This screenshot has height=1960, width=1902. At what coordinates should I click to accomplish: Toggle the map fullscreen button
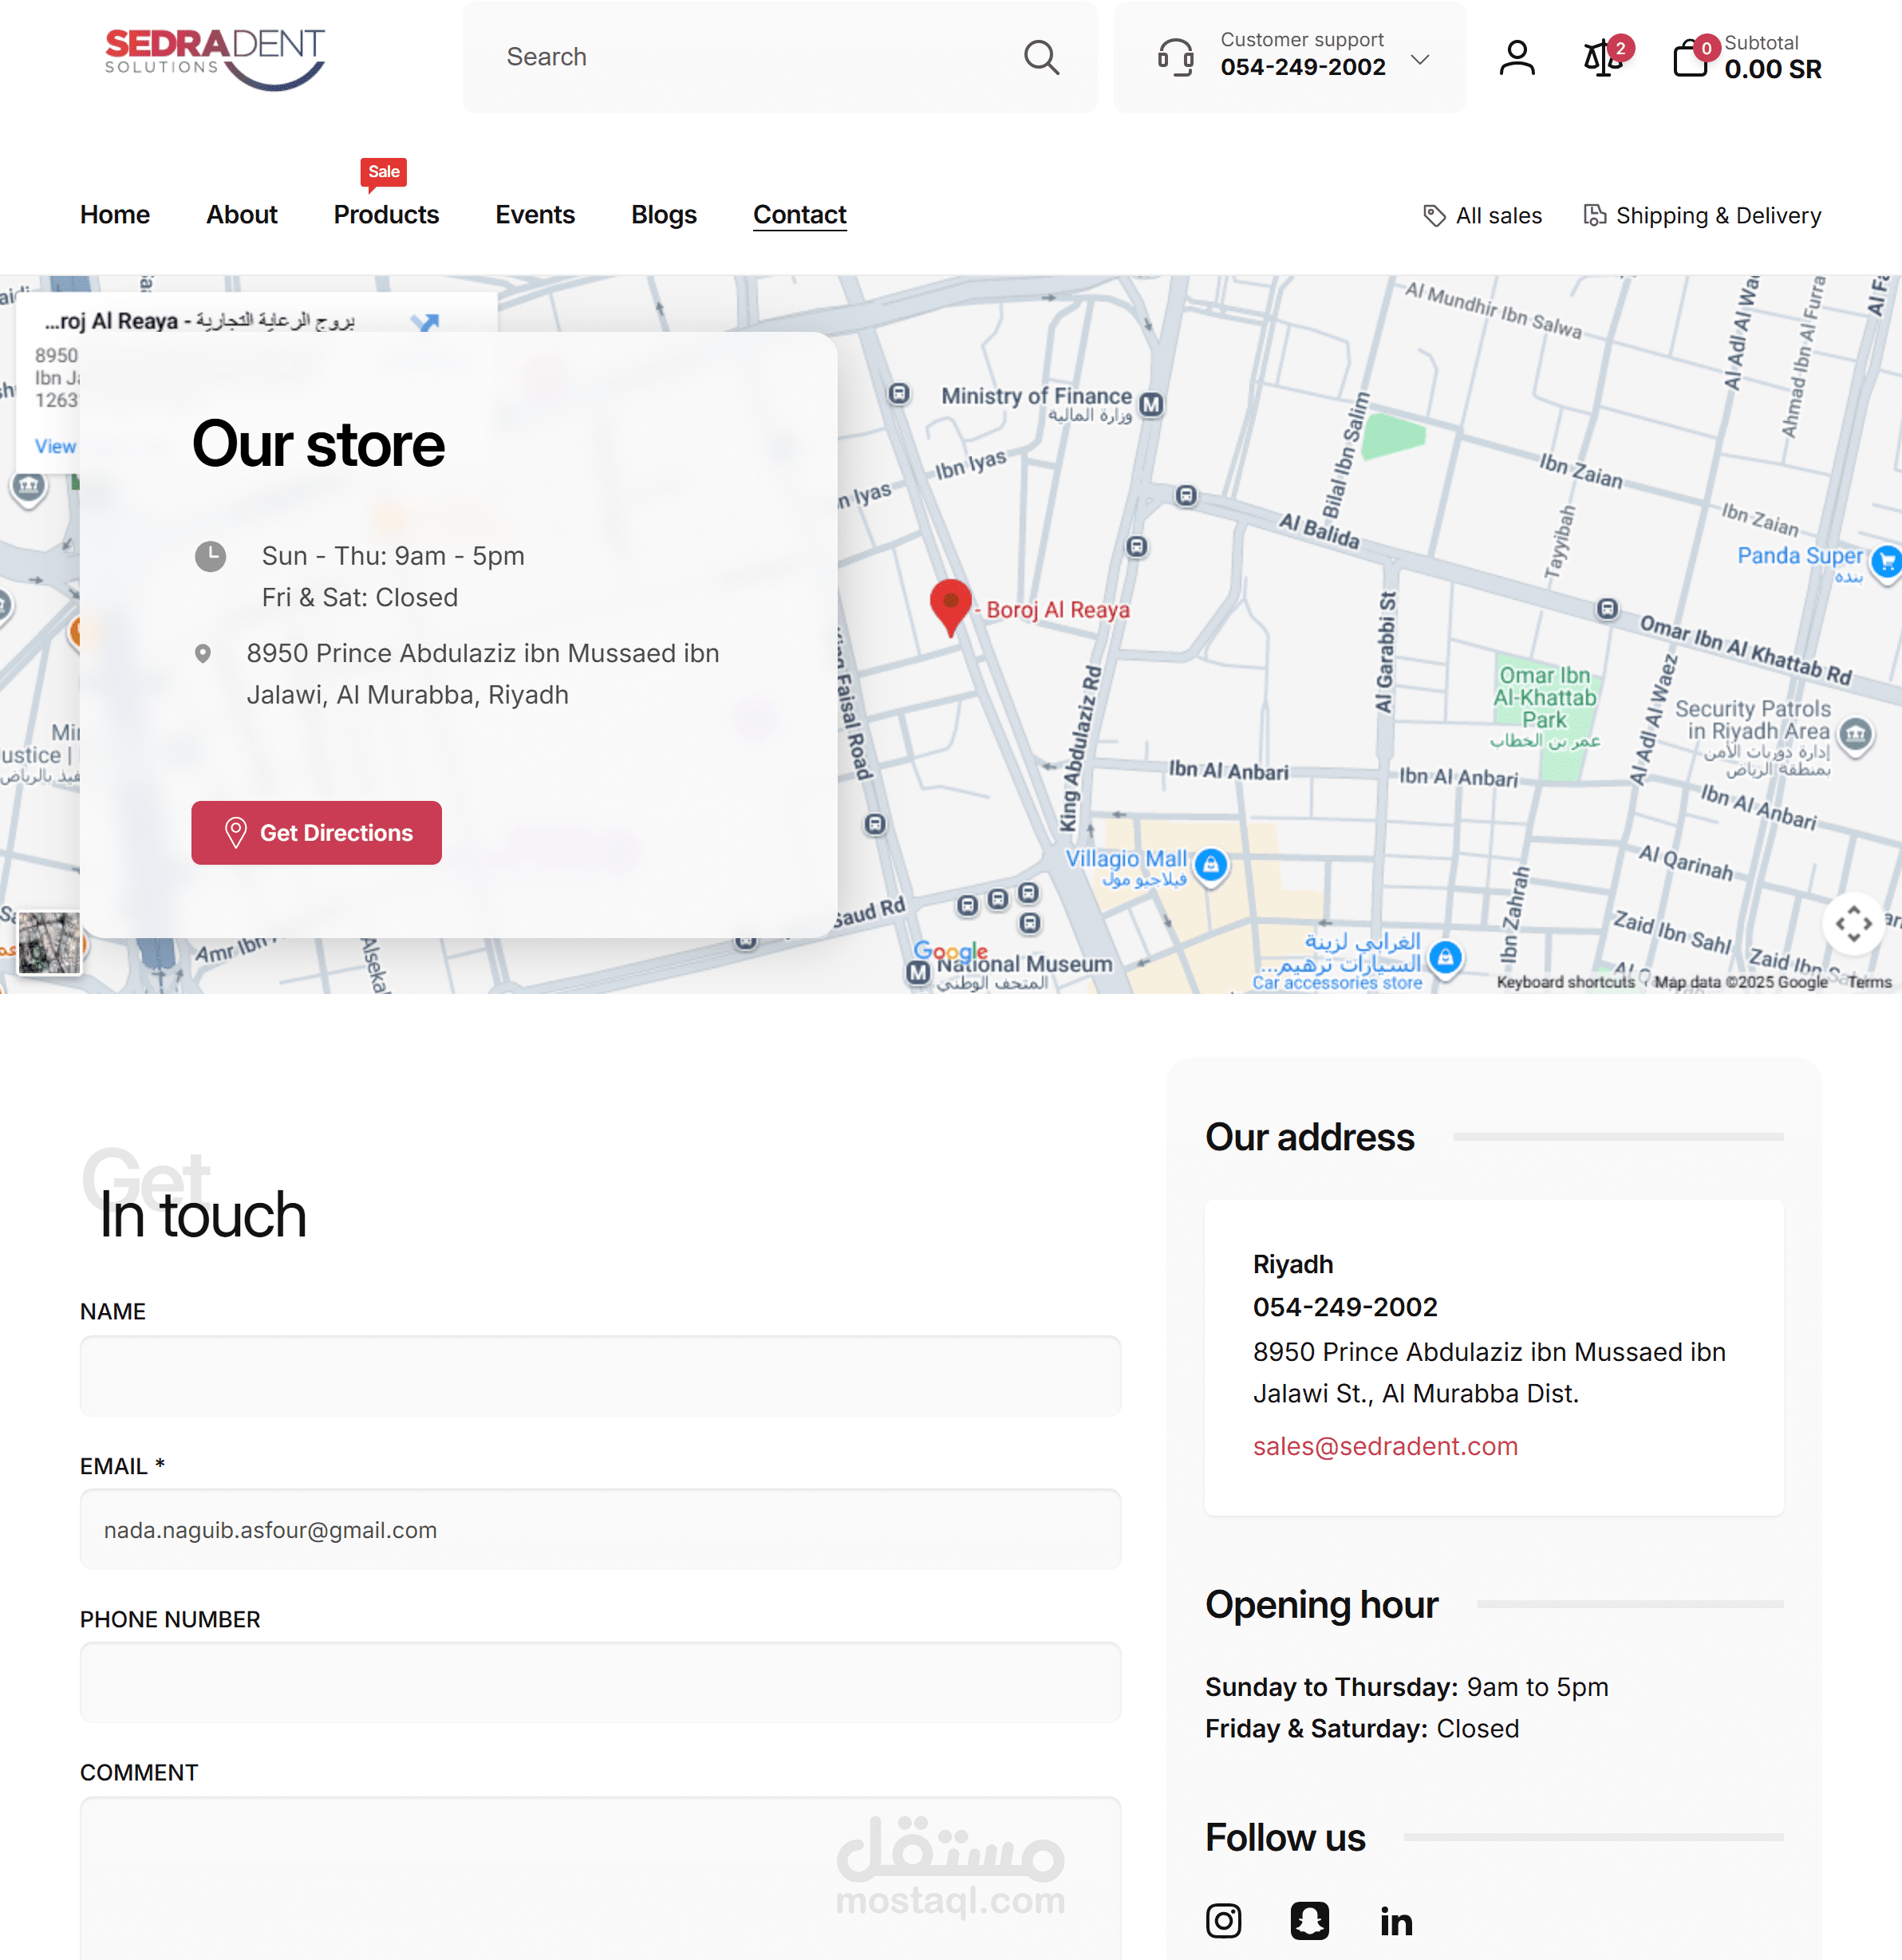coord(1853,923)
